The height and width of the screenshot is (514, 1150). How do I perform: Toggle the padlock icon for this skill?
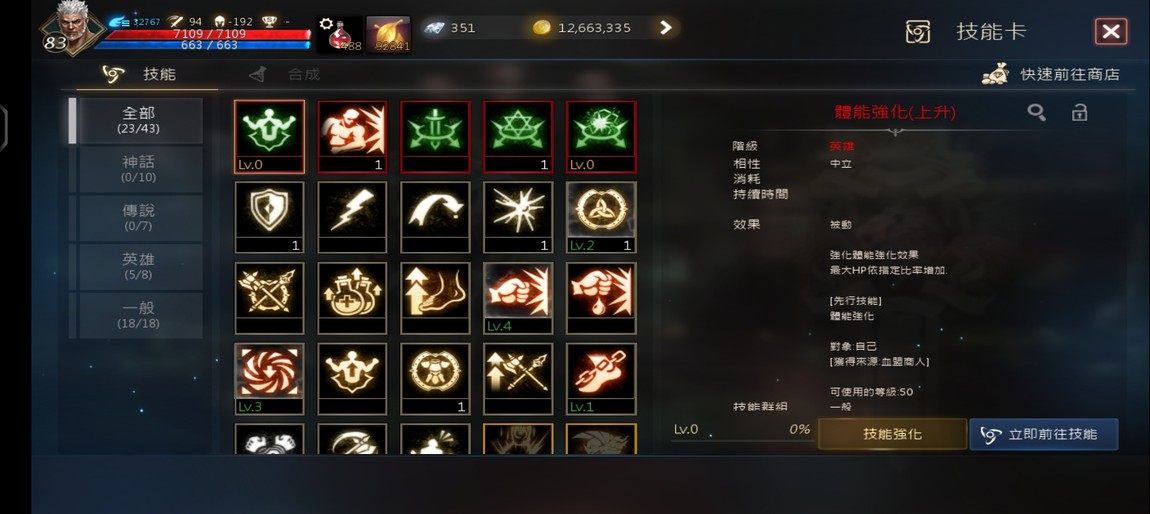(x=1079, y=112)
